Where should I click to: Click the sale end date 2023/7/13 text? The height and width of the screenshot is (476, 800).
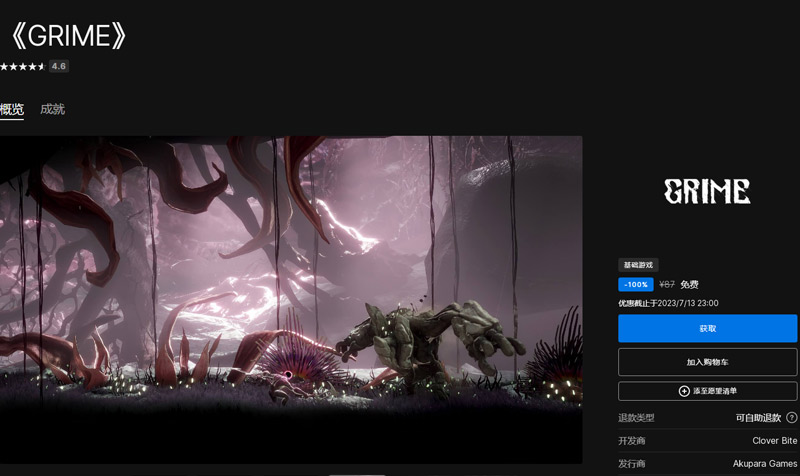coord(668,303)
